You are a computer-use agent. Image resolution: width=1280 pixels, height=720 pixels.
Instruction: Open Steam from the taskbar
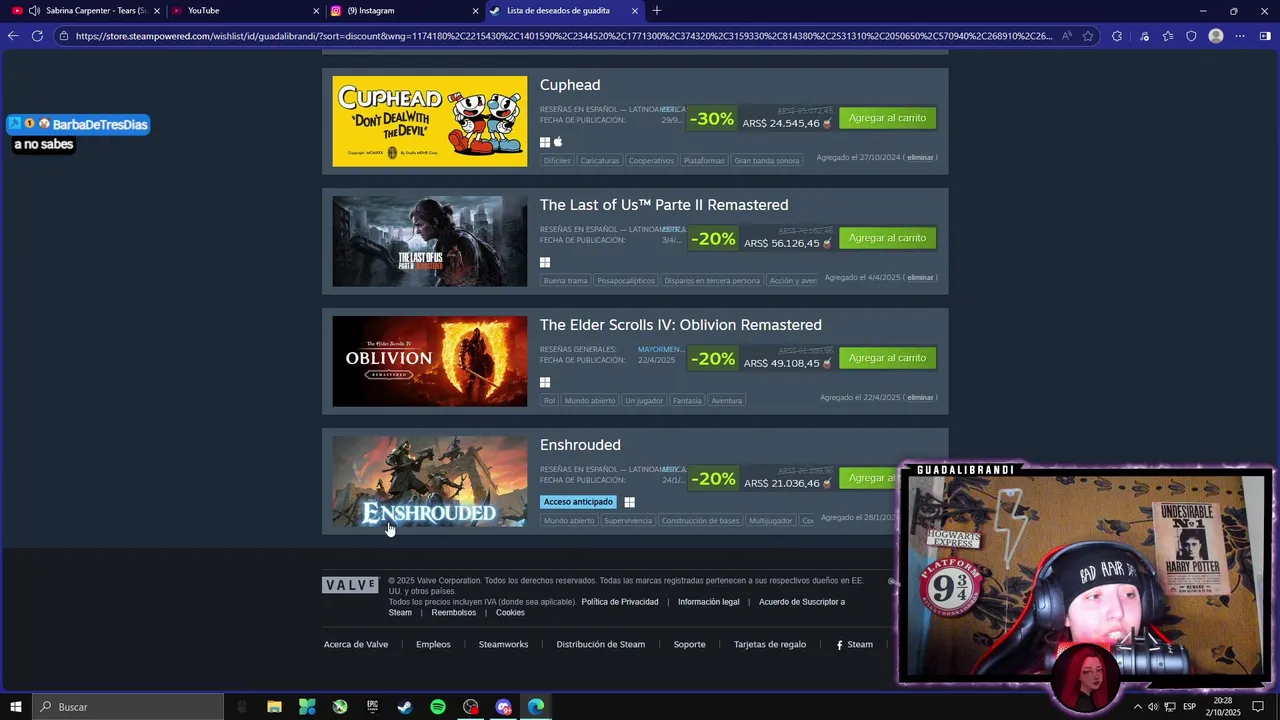405,707
